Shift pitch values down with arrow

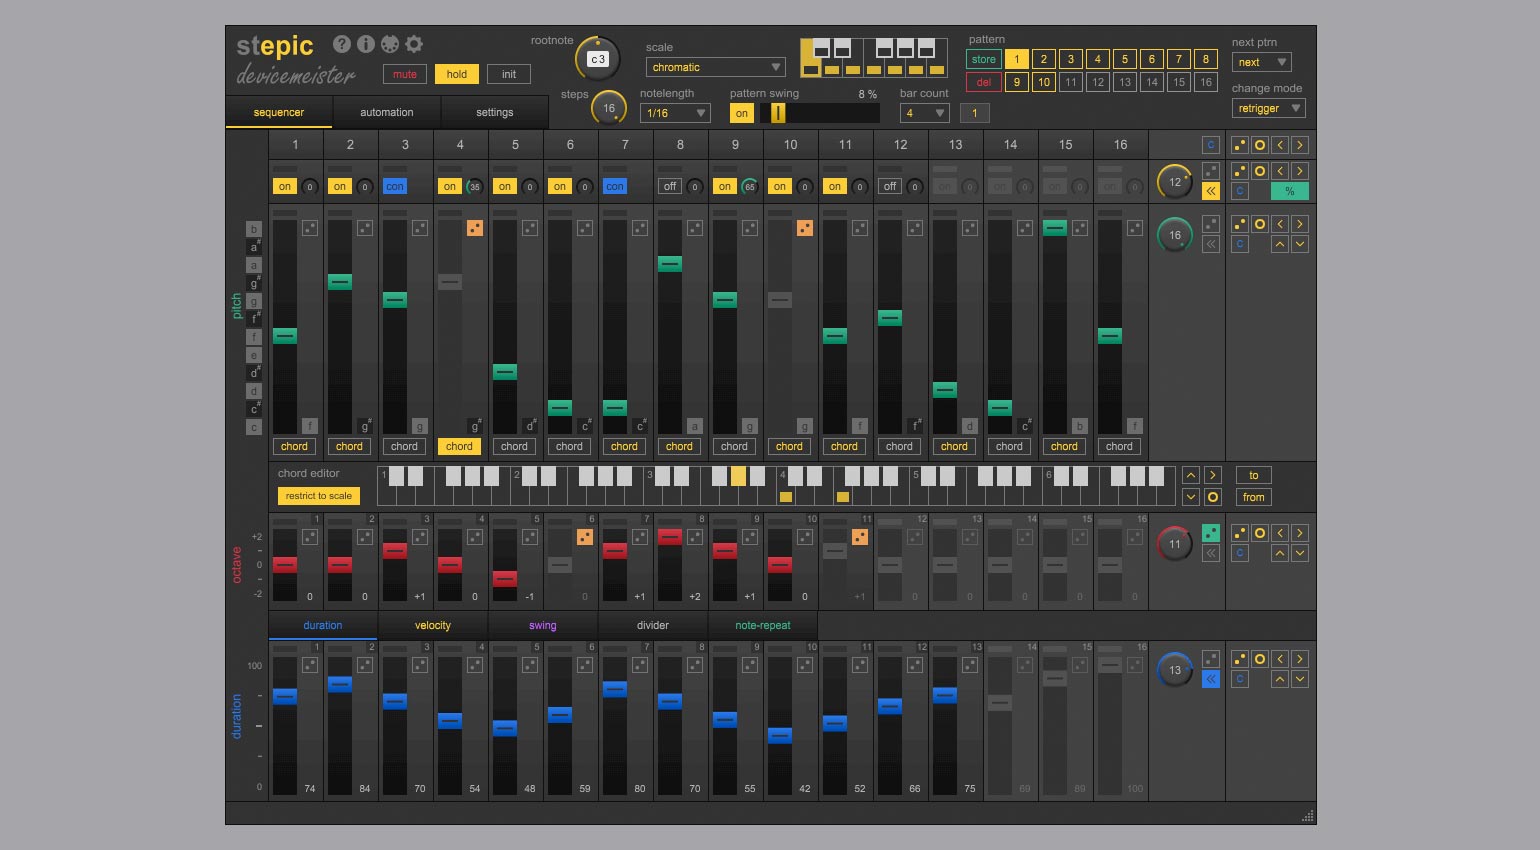tap(1299, 244)
